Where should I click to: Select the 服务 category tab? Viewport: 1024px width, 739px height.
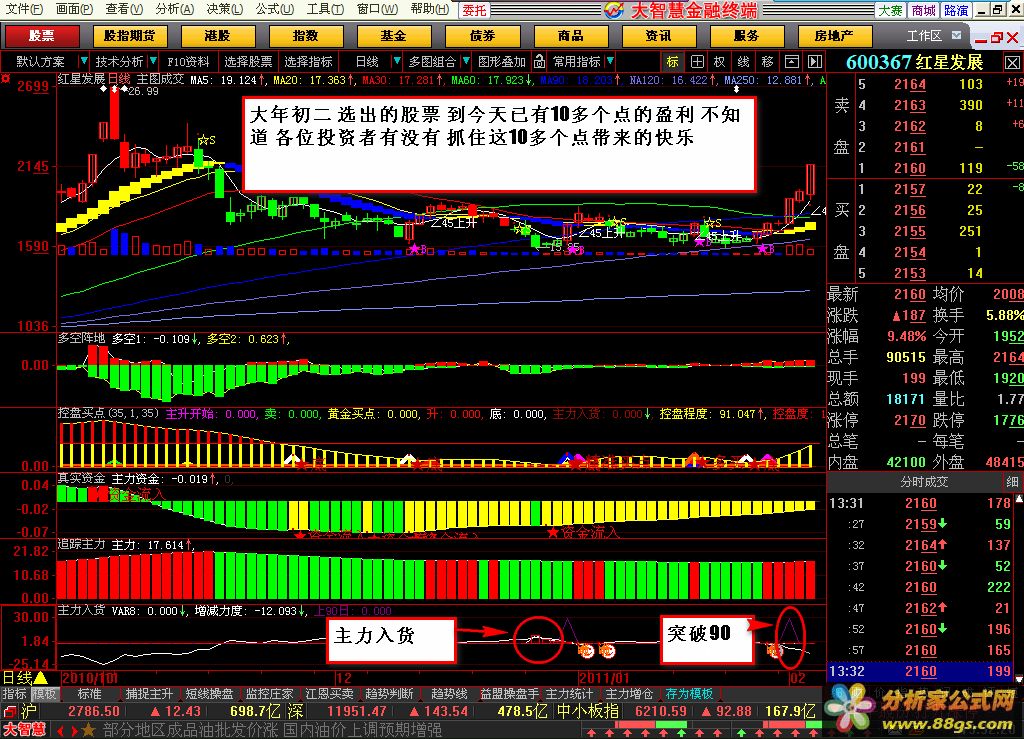(746, 36)
